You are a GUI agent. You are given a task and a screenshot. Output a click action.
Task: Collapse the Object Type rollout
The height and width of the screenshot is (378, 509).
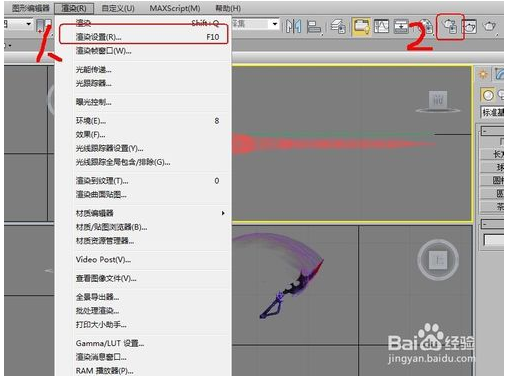492,131
